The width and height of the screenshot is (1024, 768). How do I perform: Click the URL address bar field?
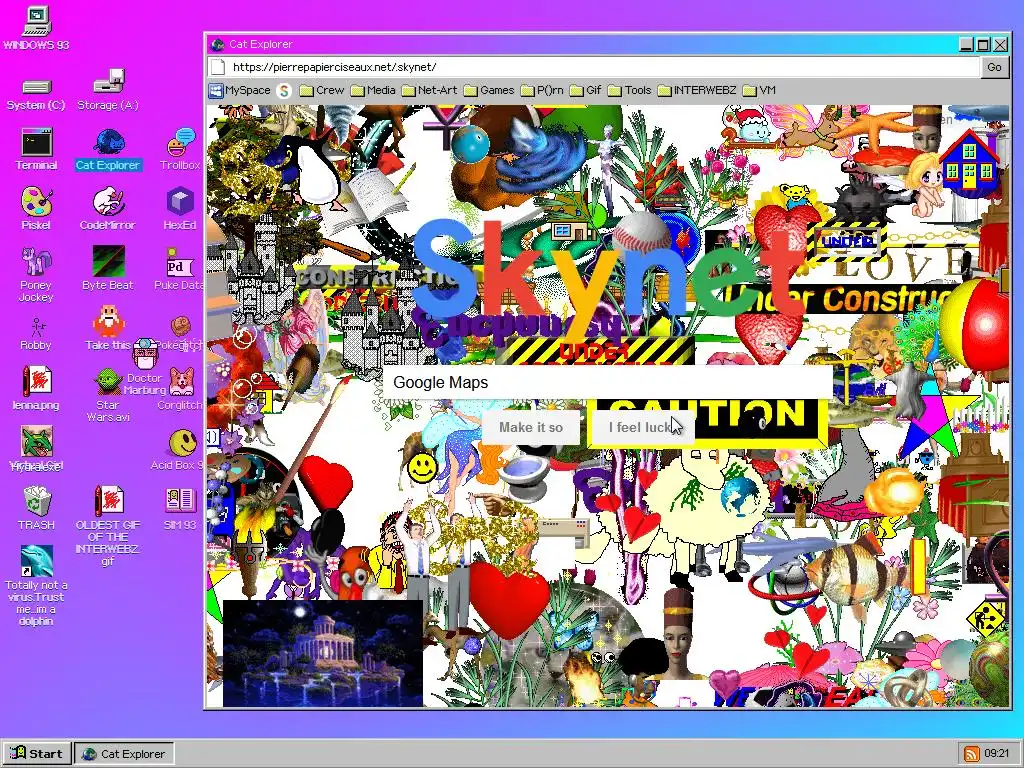(x=594, y=67)
